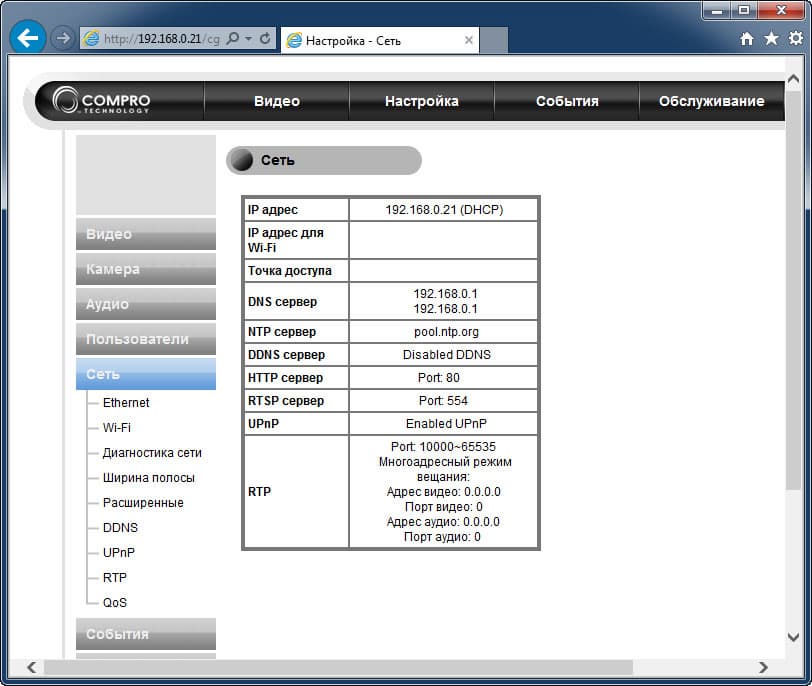812x686 pixels.
Task: Click the 'IP адрес для Wi-Fi' label
Action: pyautogui.click(x=285, y=240)
